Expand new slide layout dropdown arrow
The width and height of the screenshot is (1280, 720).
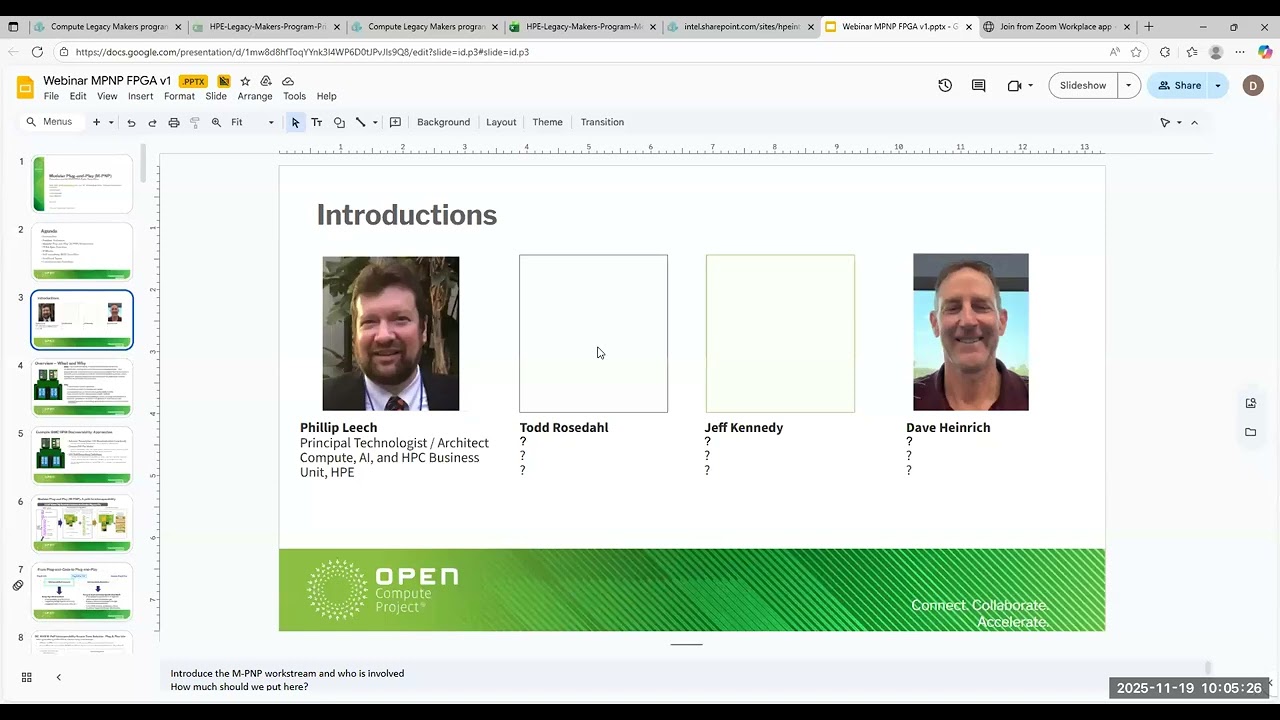point(111,122)
